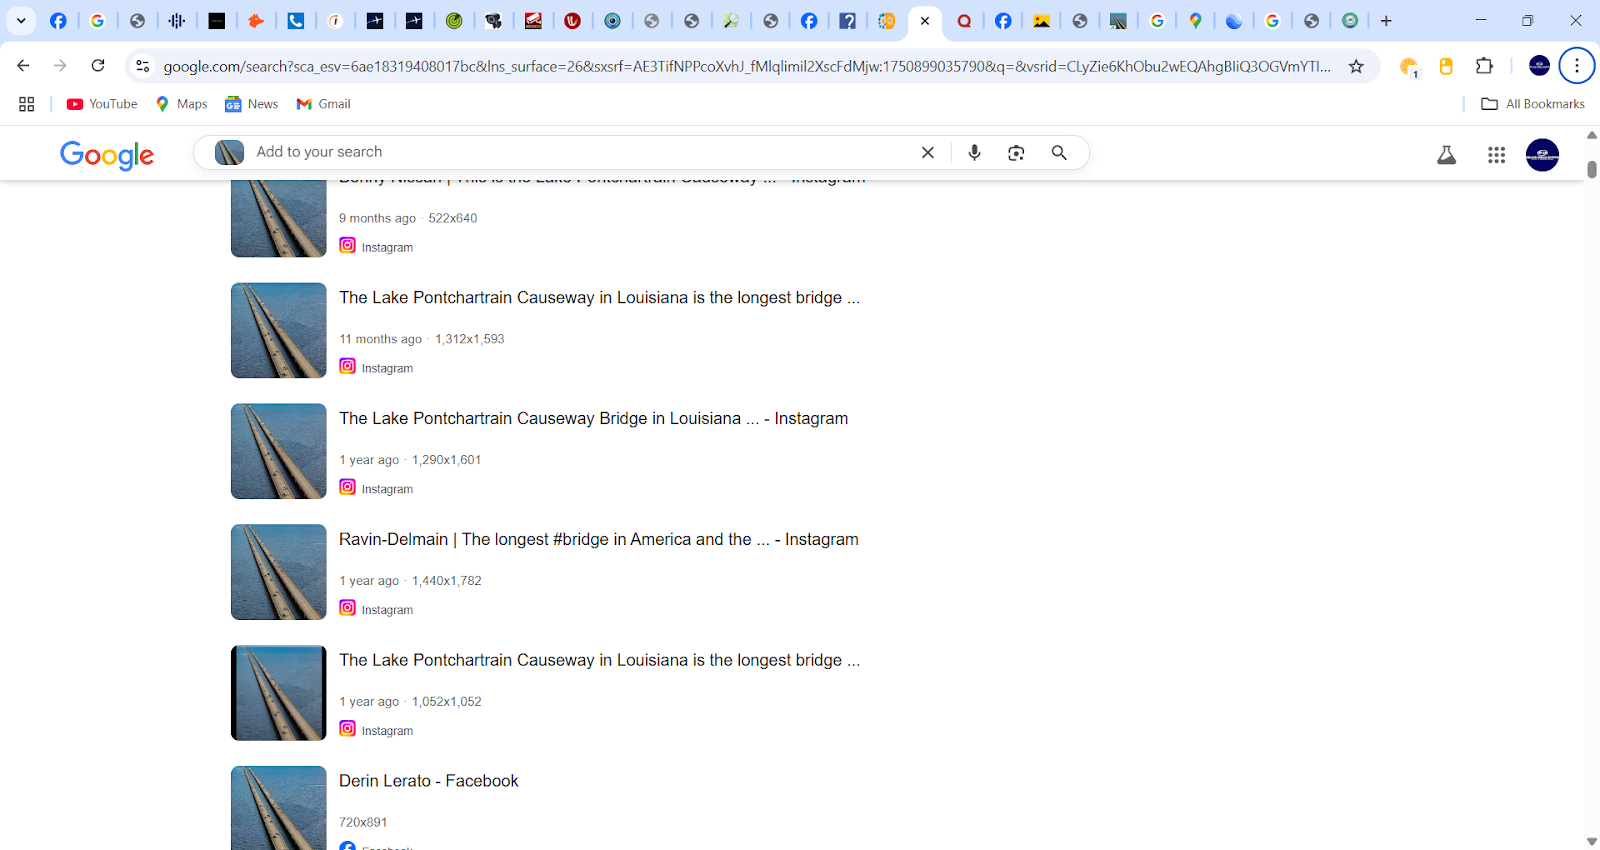Click Instagram source under Ravin-Delmain result
1600x850 pixels.
pos(376,609)
